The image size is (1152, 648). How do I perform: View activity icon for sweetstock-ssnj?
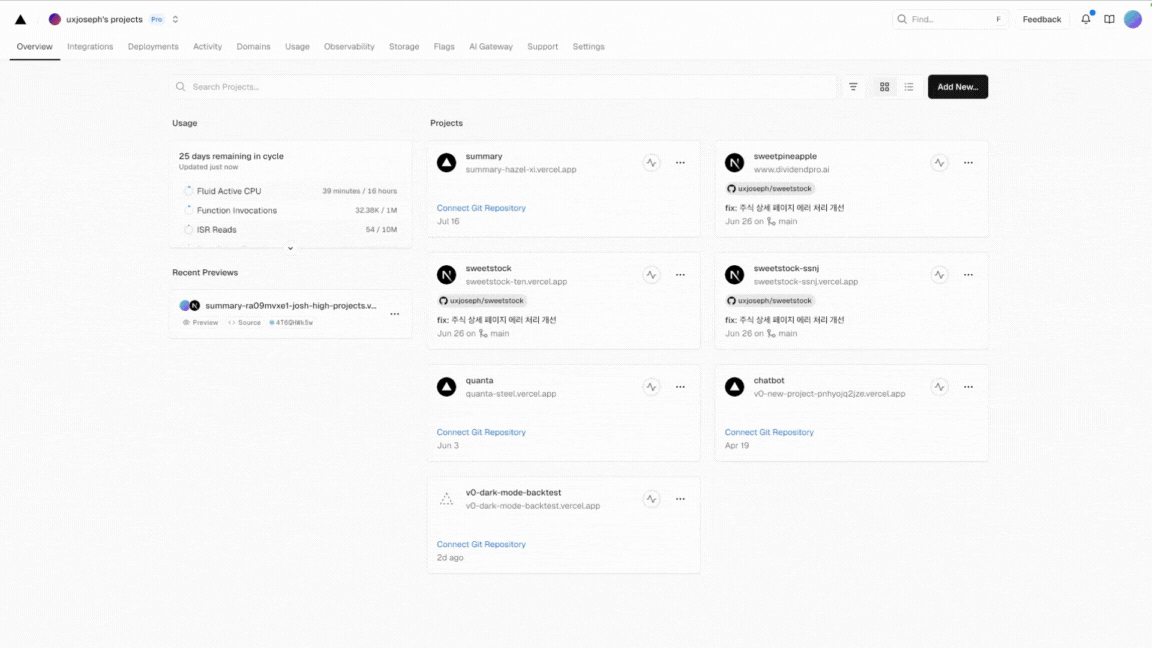[x=939, y=275]
